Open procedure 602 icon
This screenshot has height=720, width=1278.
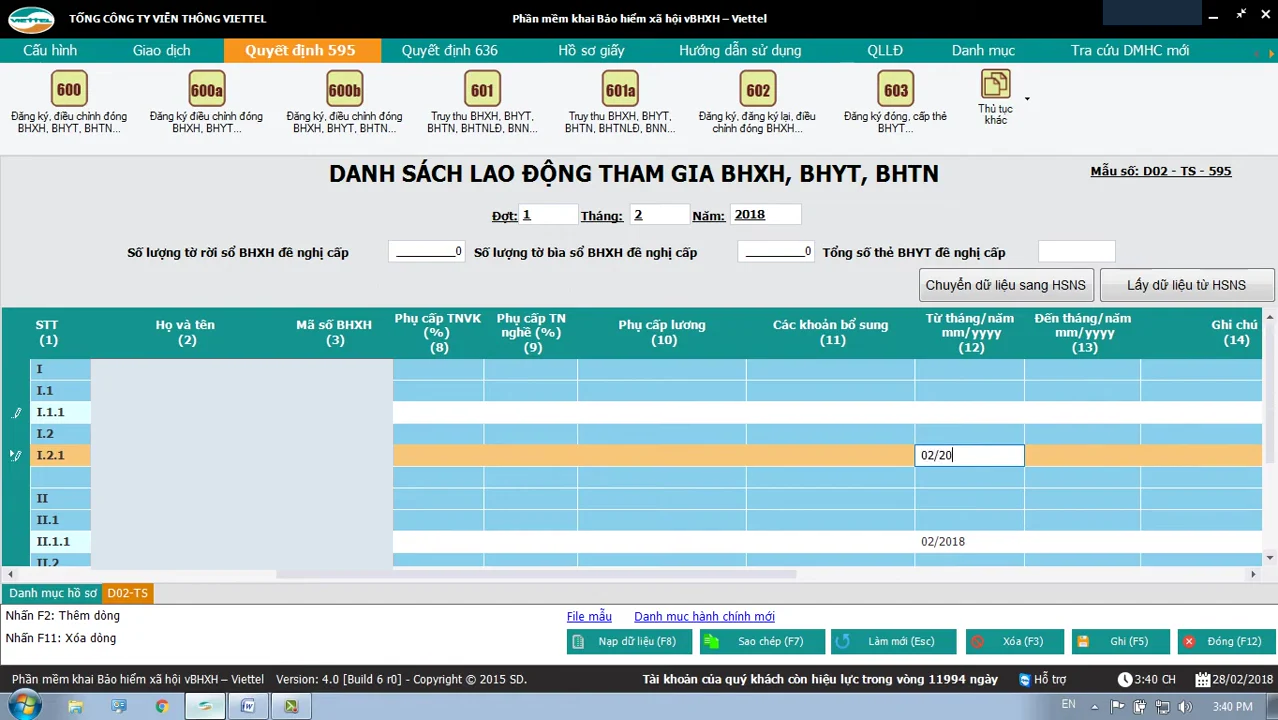(758, 90)
